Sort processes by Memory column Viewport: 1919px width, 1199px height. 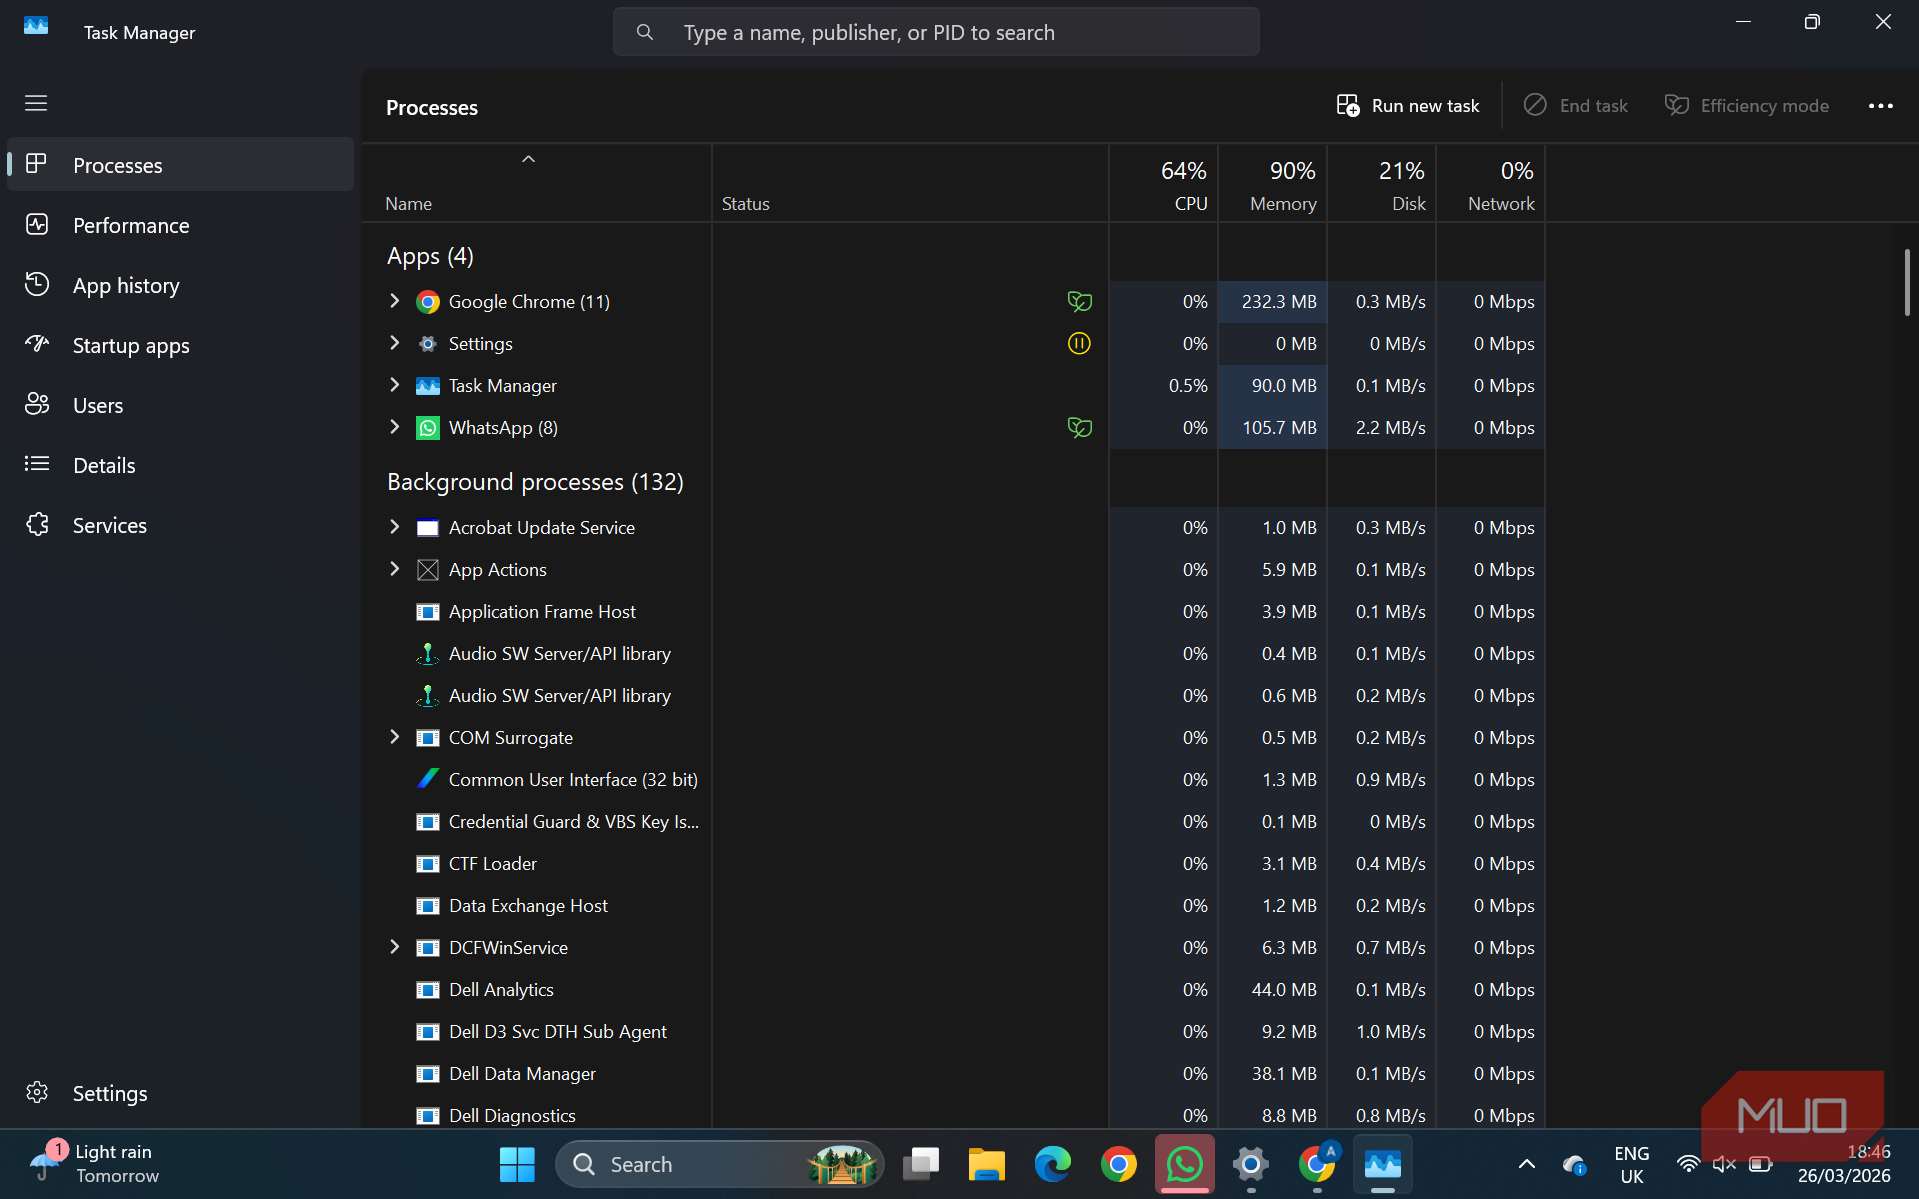click(x=1272, y=185)
